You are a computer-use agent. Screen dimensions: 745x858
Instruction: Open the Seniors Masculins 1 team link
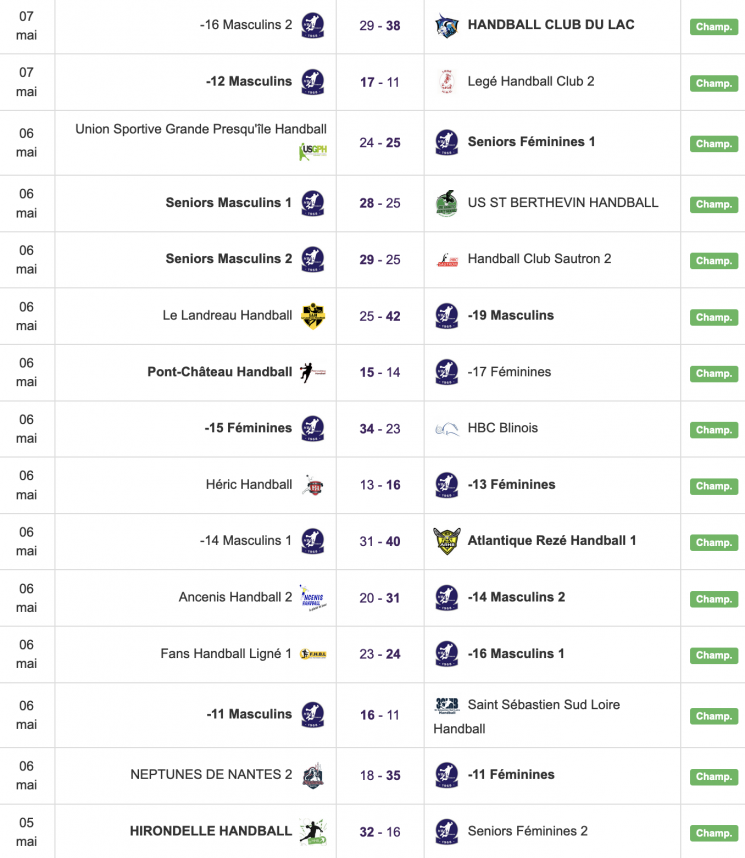(x=229, y=203)
